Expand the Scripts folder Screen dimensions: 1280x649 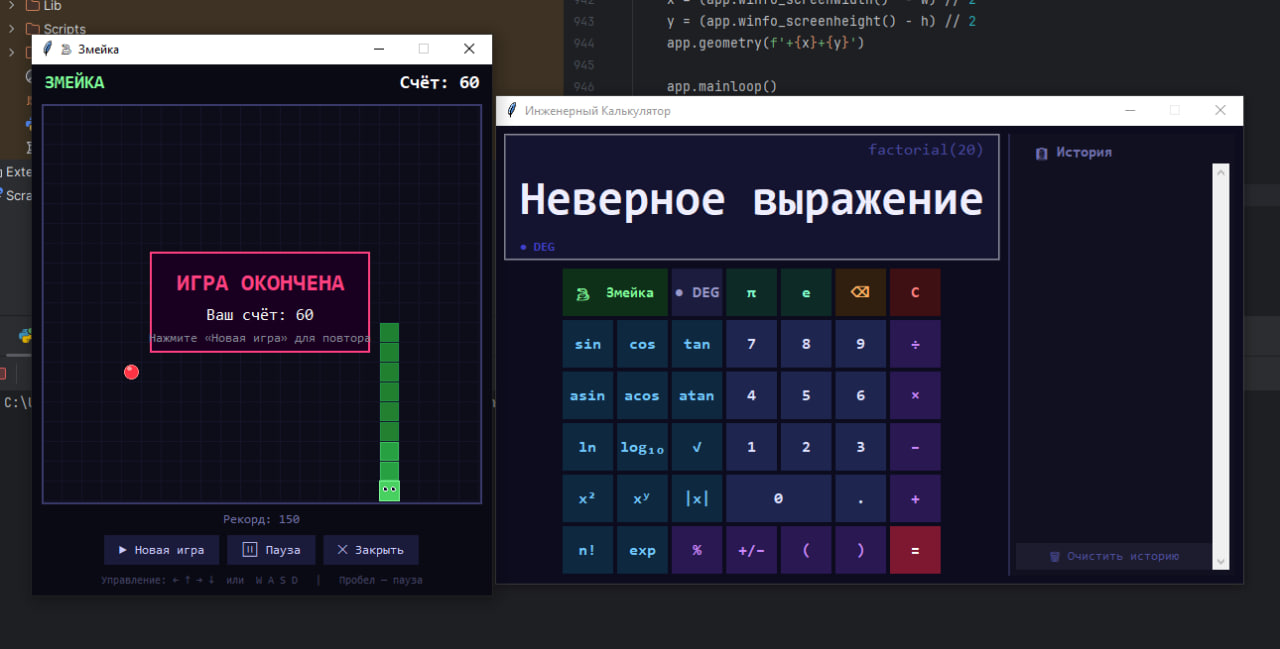coord(54,28)
